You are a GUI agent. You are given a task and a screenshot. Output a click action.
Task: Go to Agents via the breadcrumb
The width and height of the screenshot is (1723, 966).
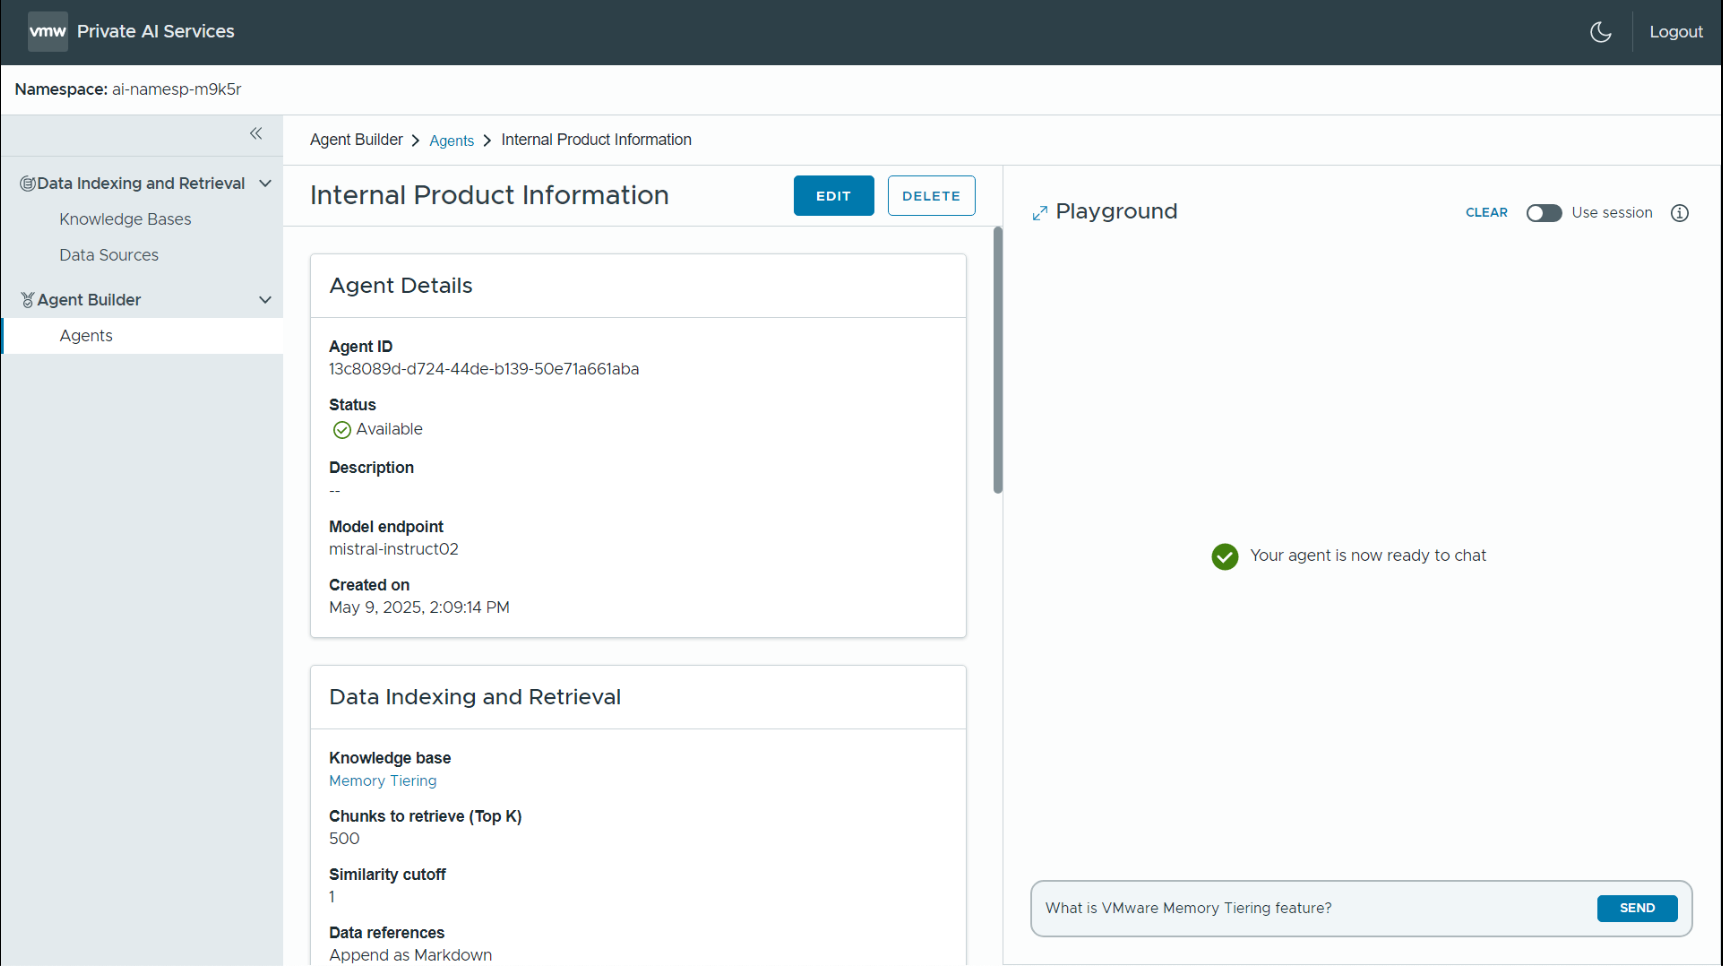click(452, 140)
